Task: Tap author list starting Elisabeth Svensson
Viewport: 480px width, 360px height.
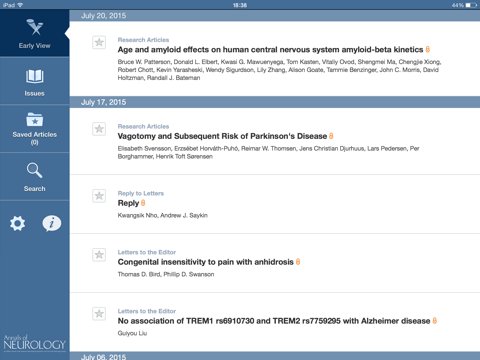Action: point(268,152)
